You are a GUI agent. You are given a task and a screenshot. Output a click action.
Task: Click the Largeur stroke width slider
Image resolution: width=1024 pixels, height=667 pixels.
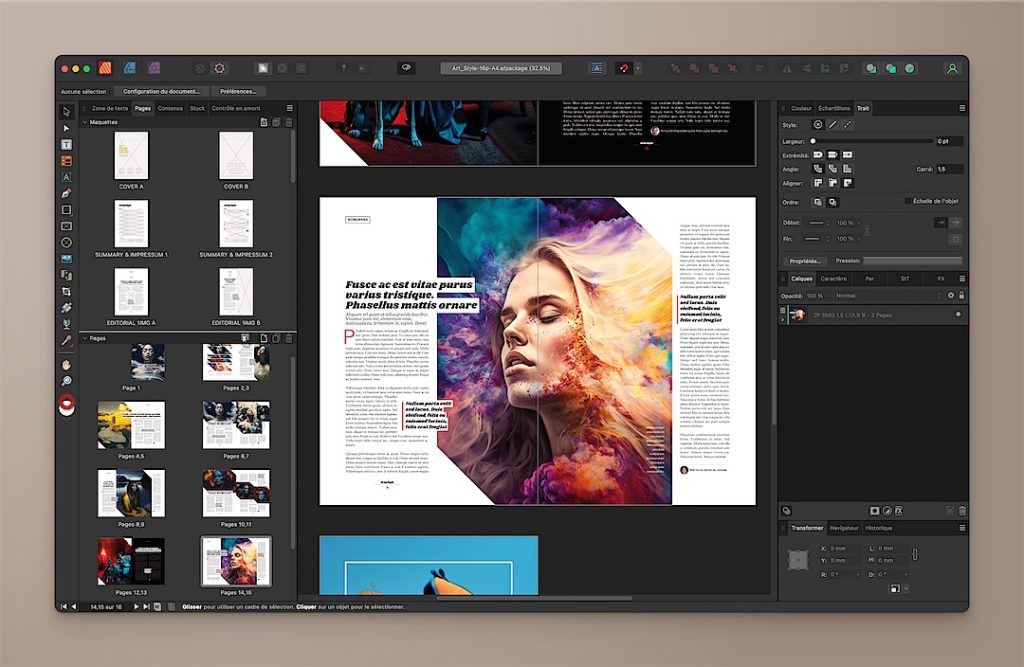pyautogui.click(x=870, y=141)
